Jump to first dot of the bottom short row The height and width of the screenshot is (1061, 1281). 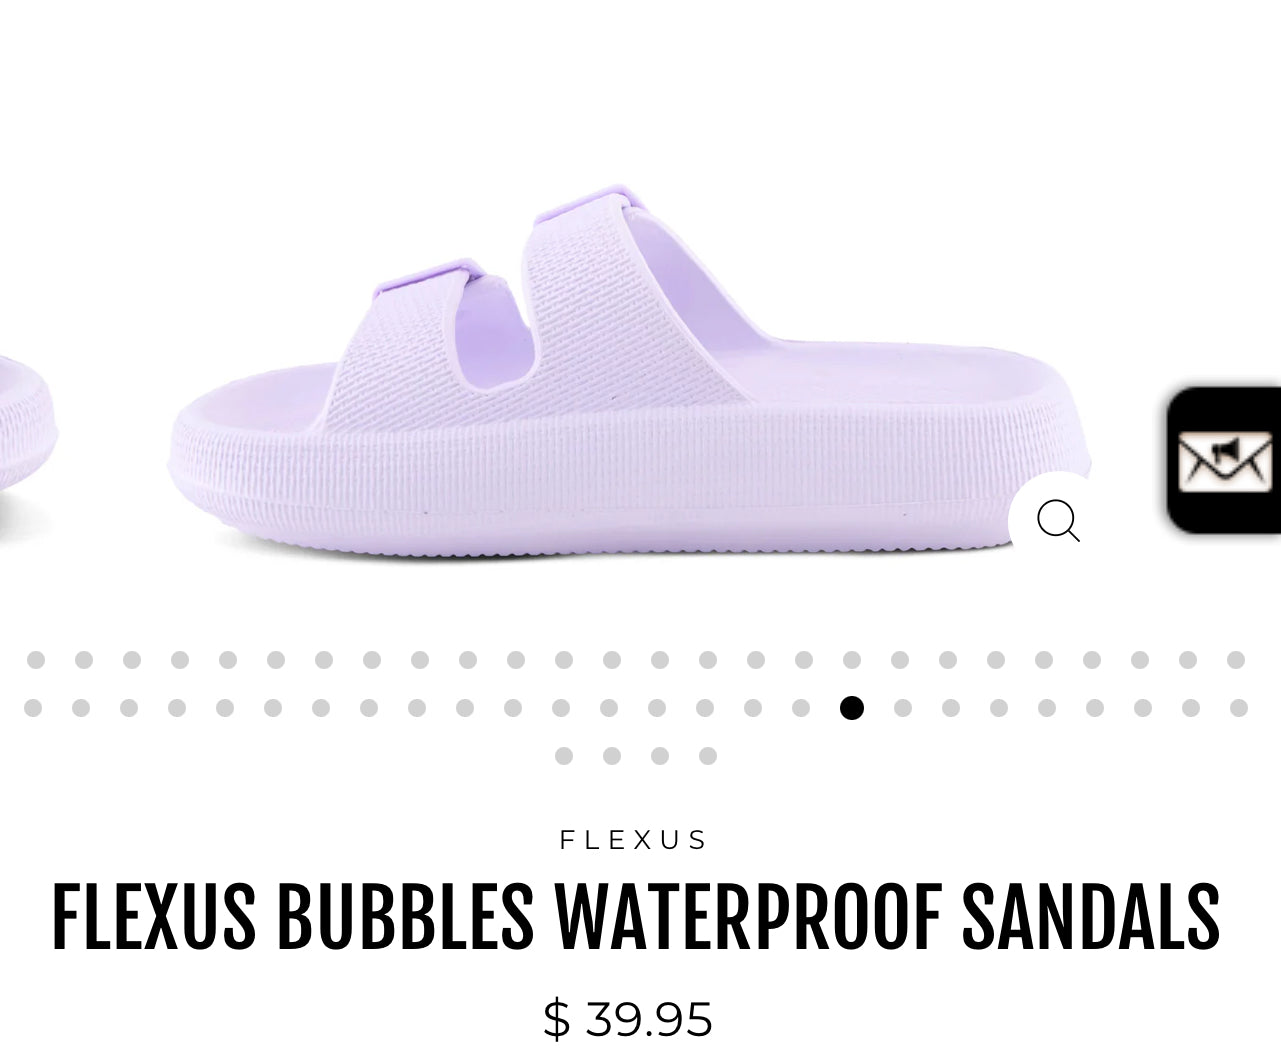click(564, 756)
